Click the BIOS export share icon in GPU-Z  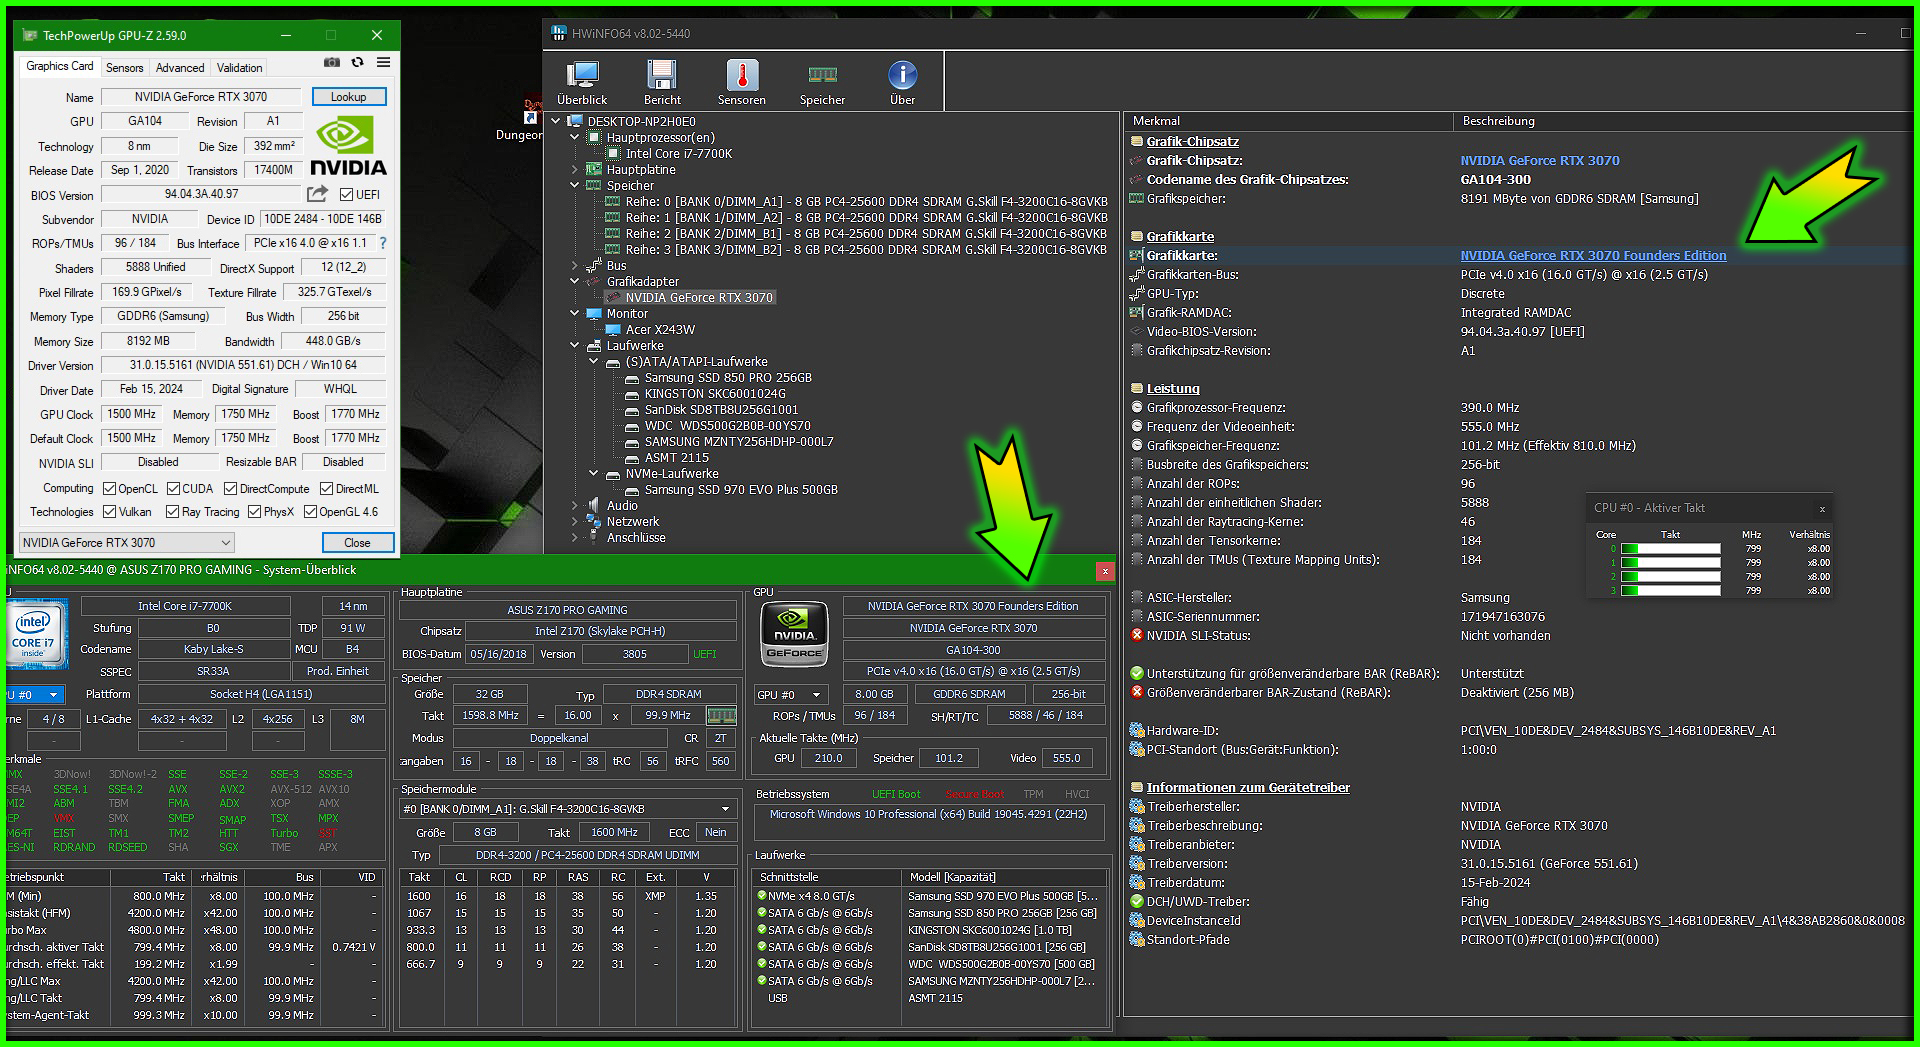(317, 194)
